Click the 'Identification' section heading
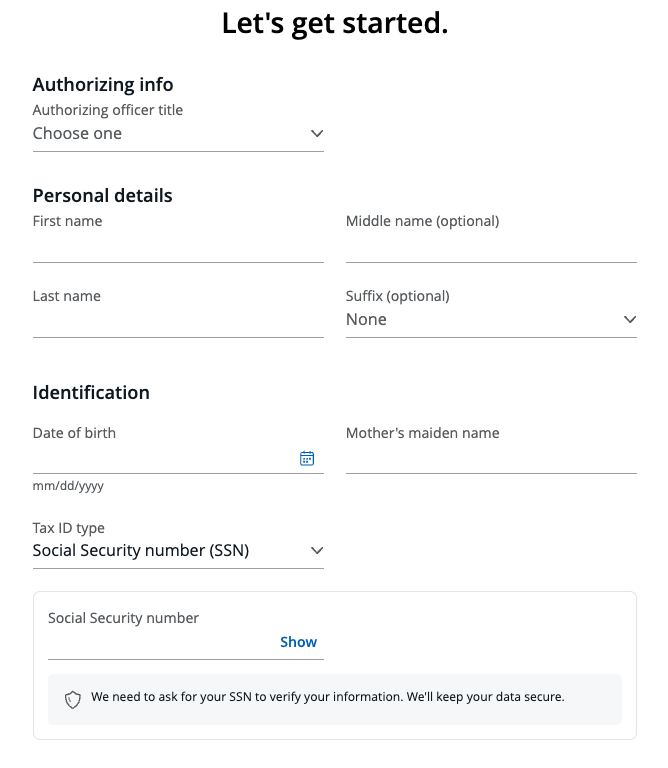 (x=91, y=393)
